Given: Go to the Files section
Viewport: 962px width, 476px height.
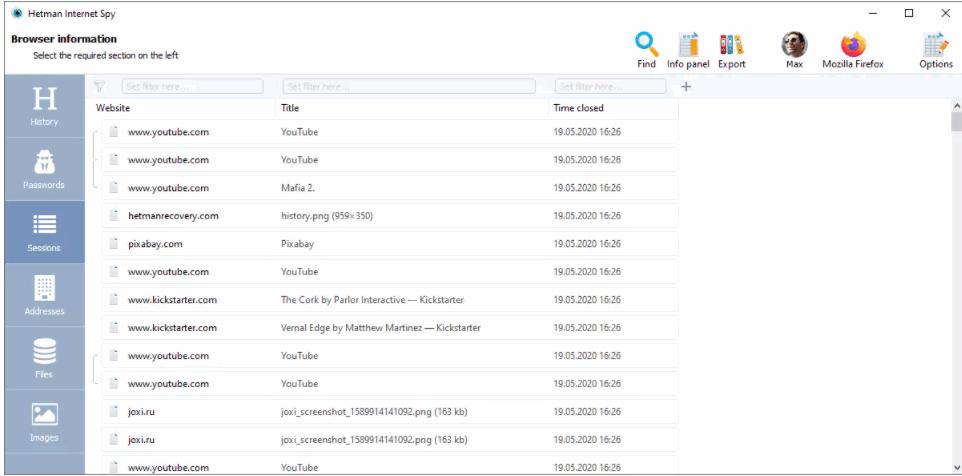Looking at the screenshot, I should pos(44,359).
